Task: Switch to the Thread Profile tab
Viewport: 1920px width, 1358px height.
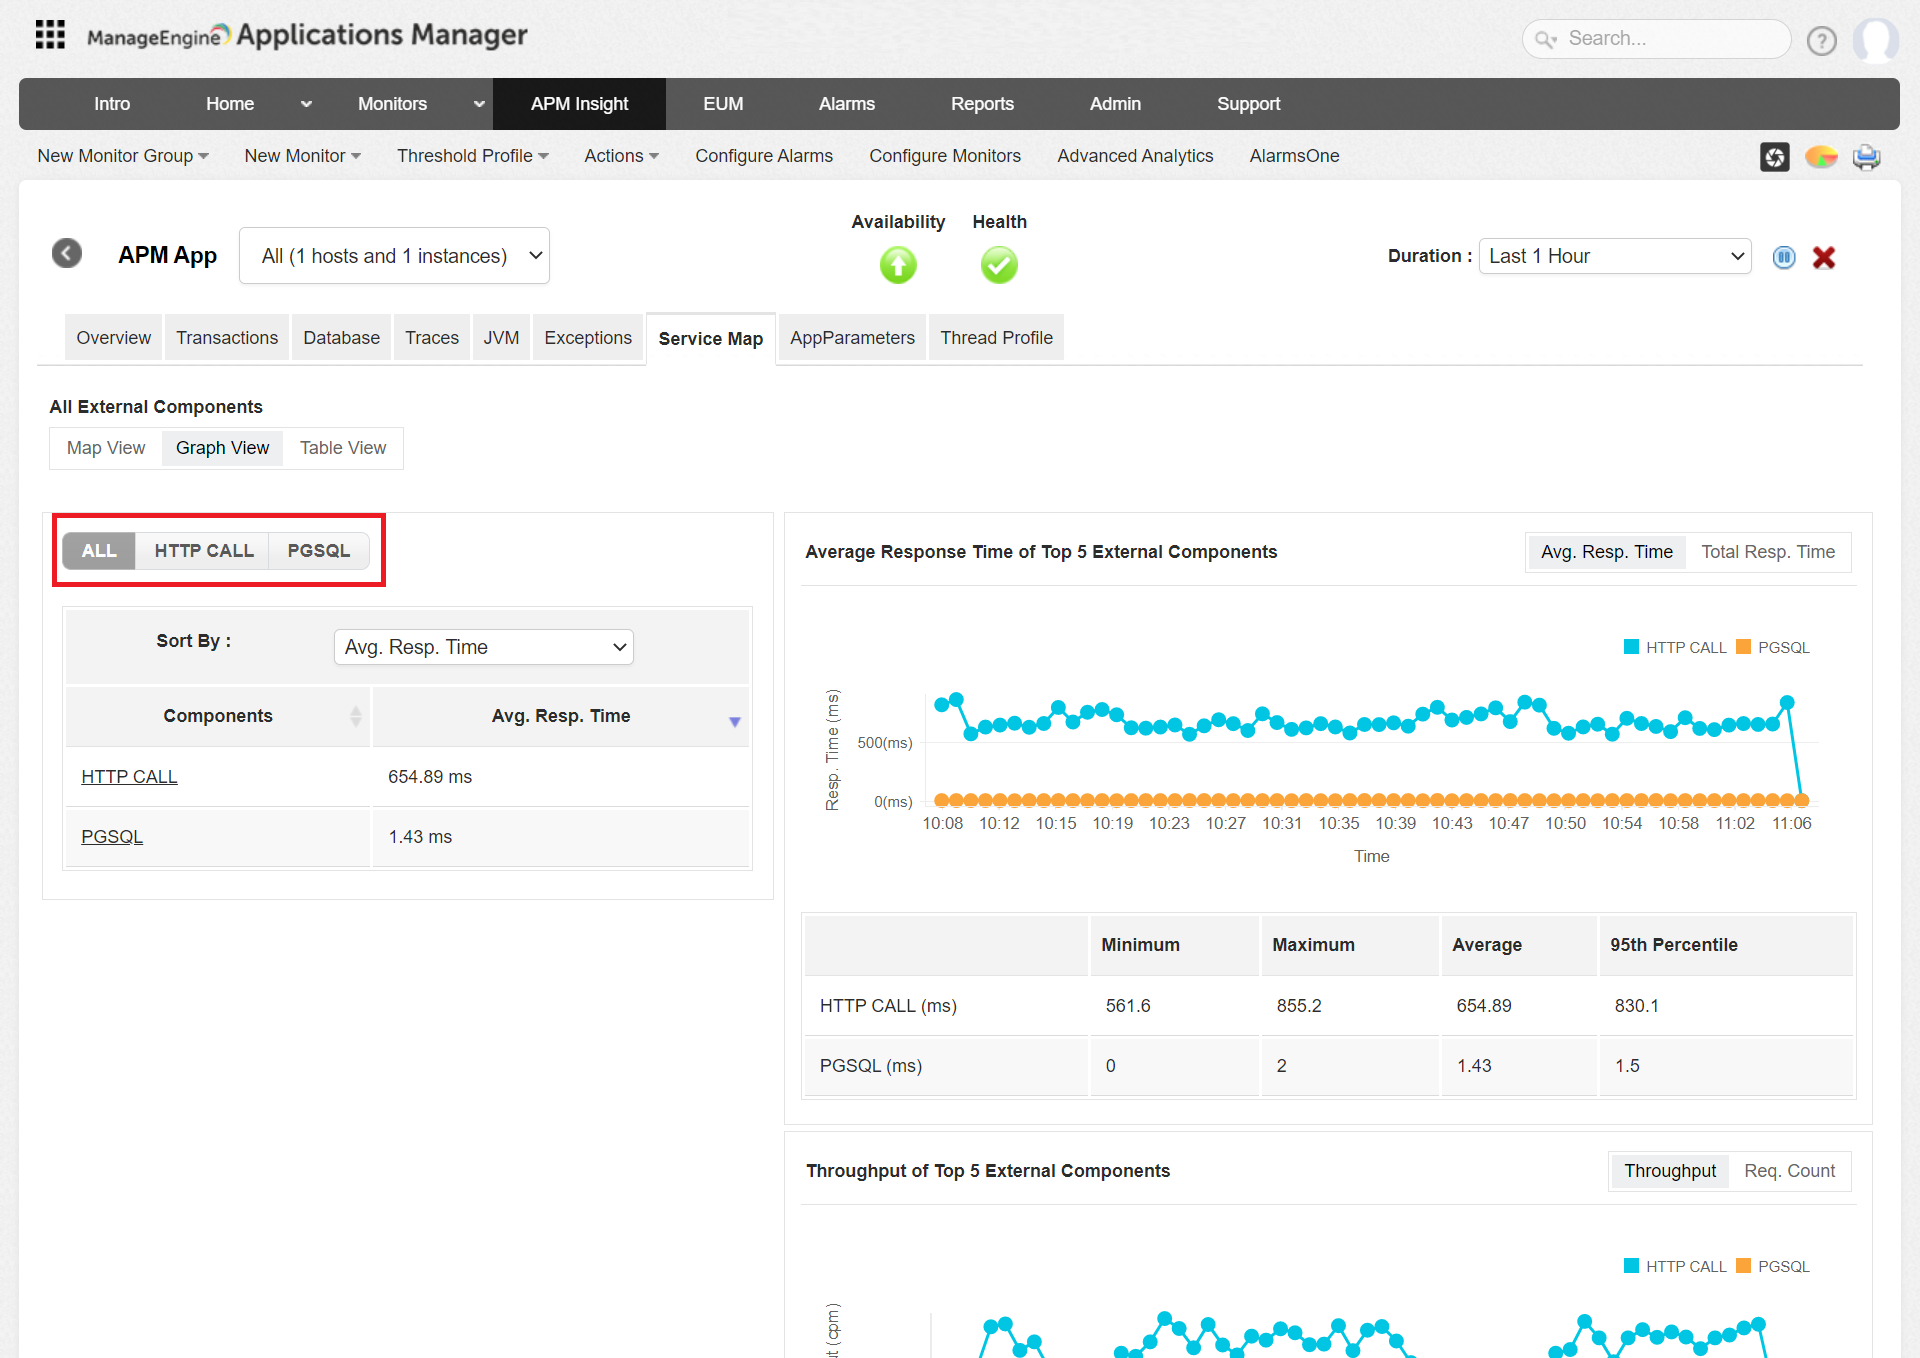Action: [x=995, y=338]
